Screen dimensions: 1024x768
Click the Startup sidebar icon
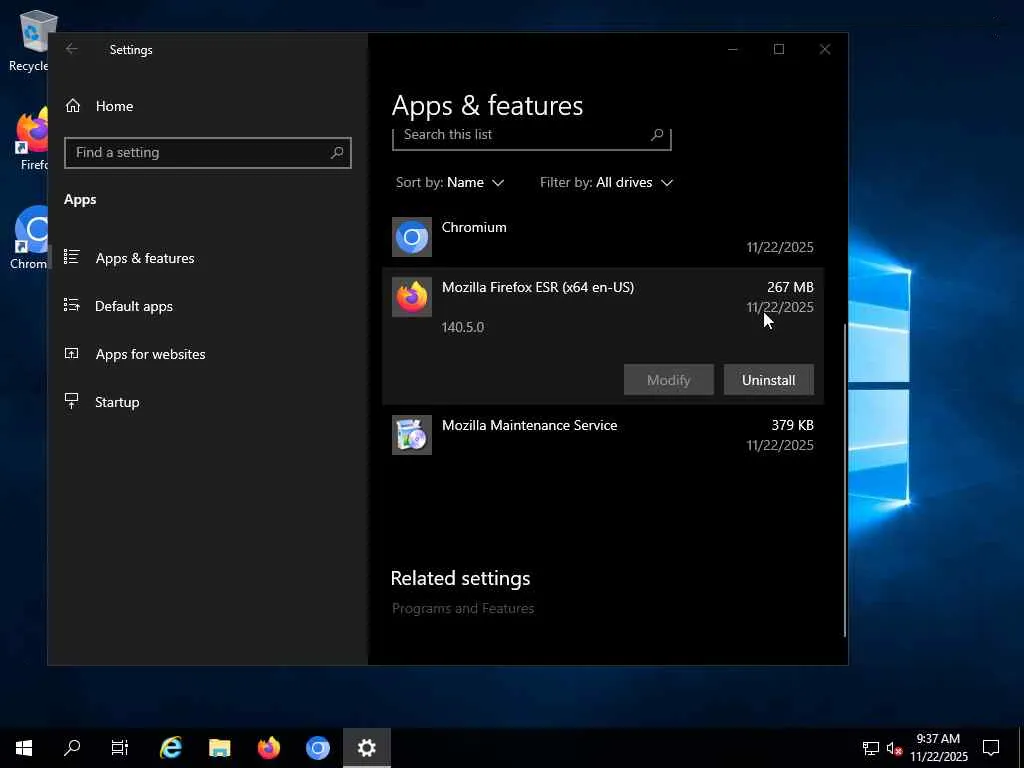click(72, 401)
